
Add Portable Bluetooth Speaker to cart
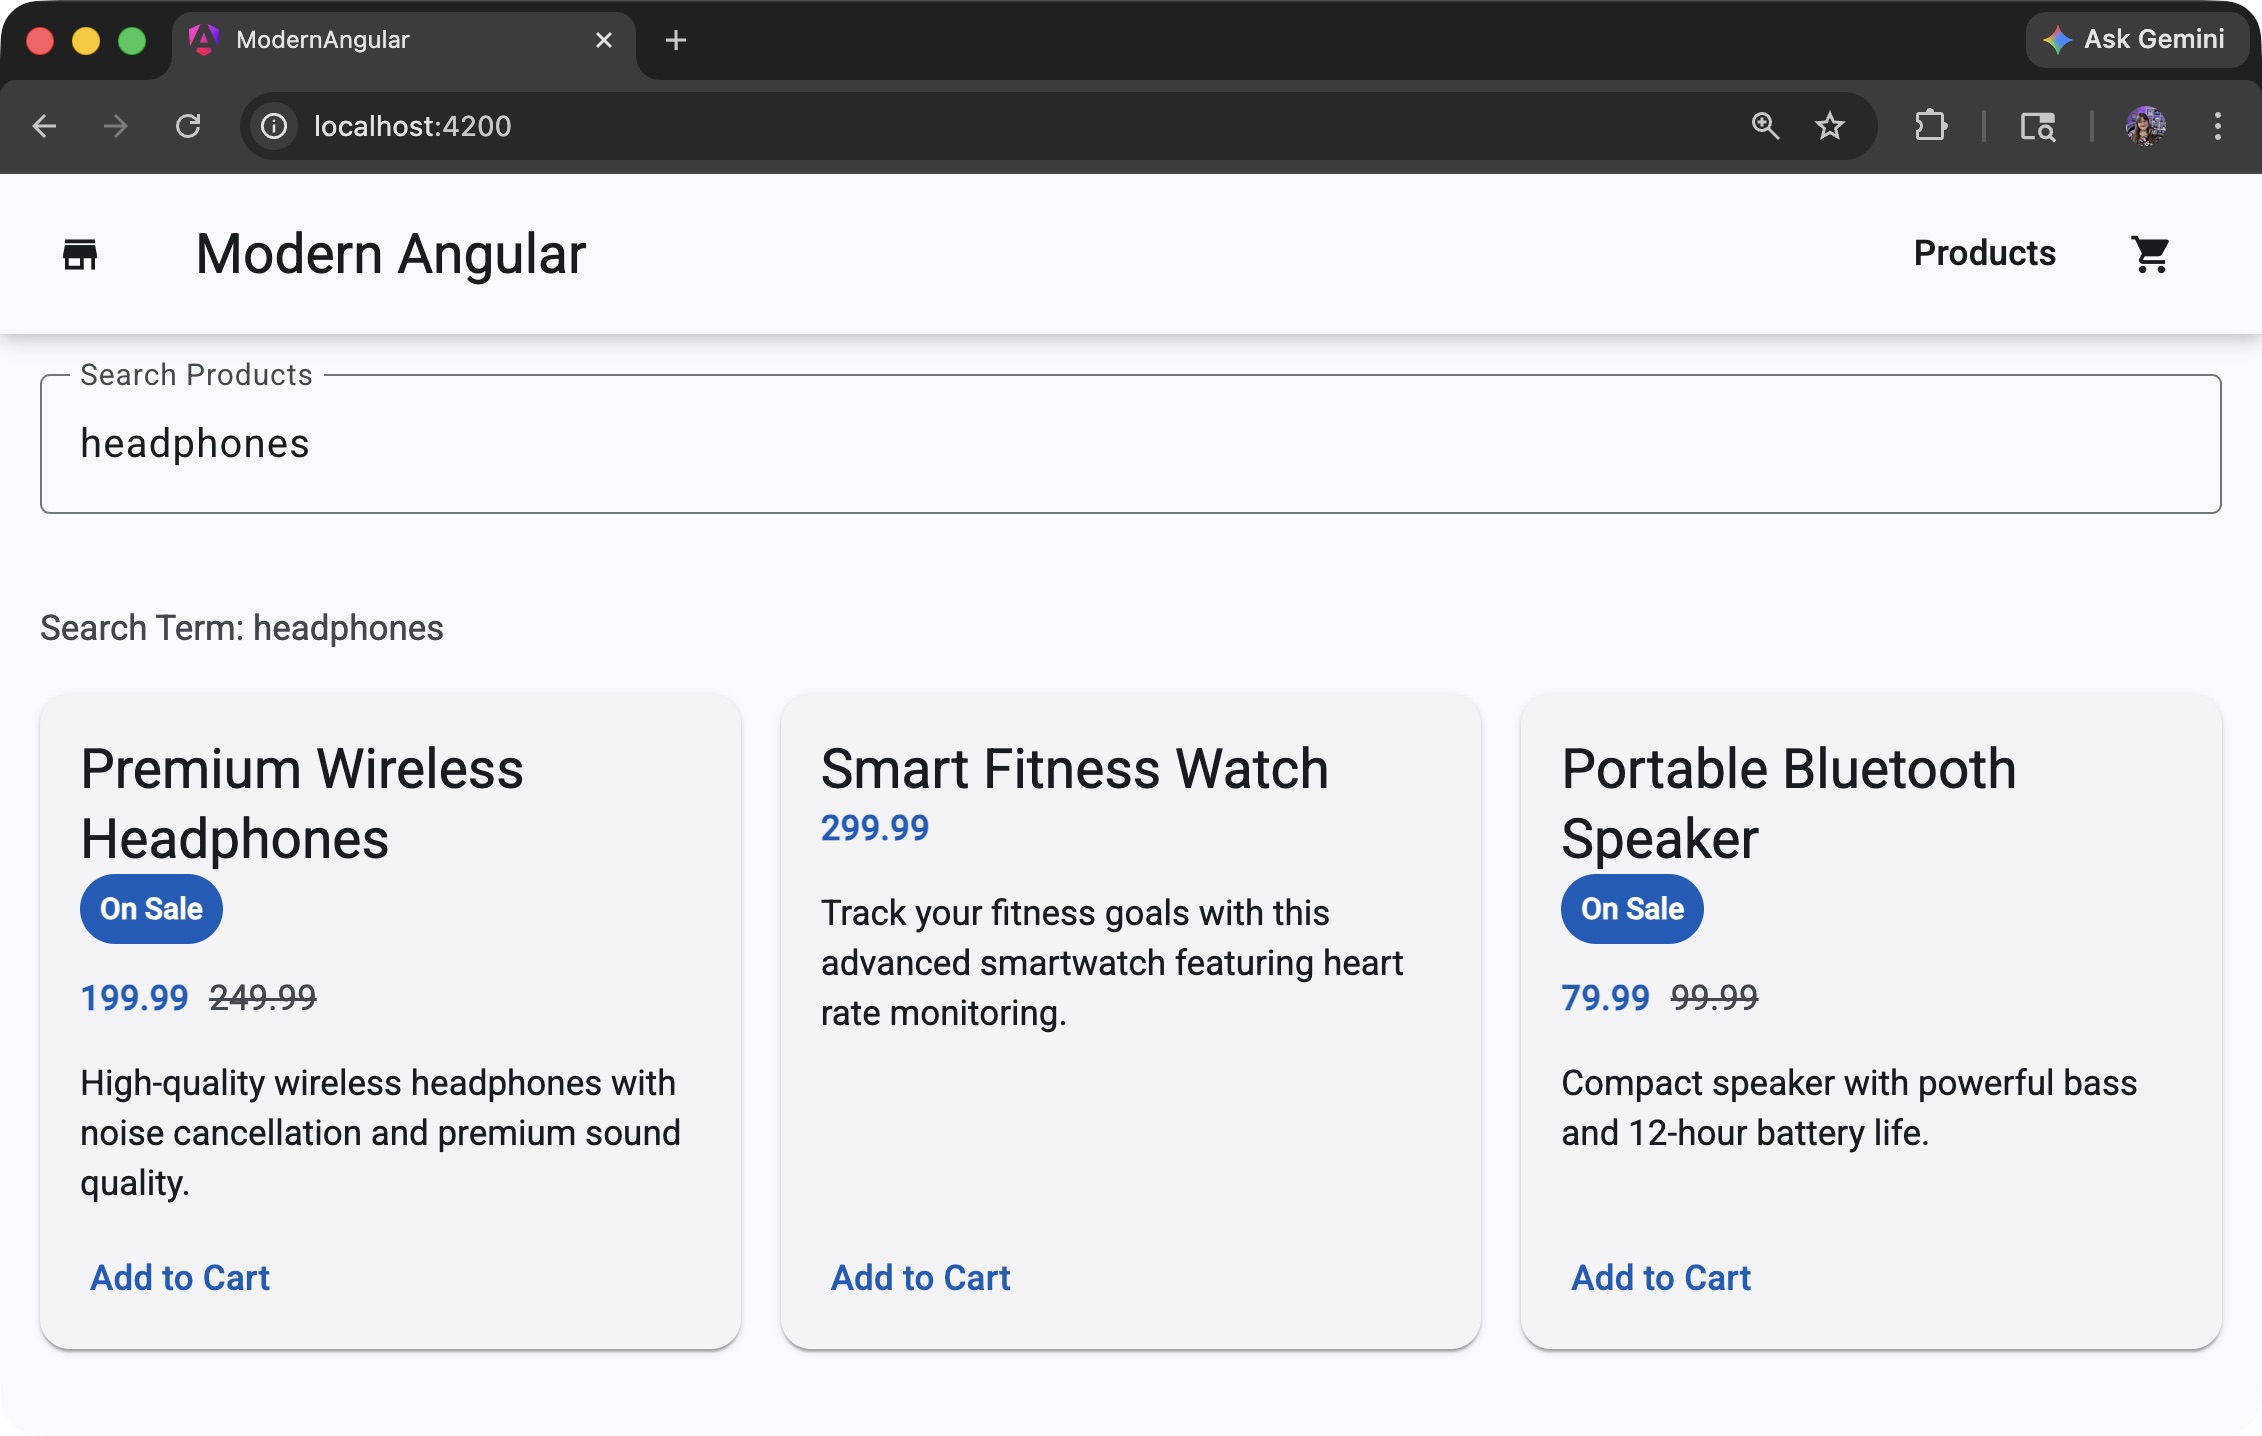click(1660, 1277)
